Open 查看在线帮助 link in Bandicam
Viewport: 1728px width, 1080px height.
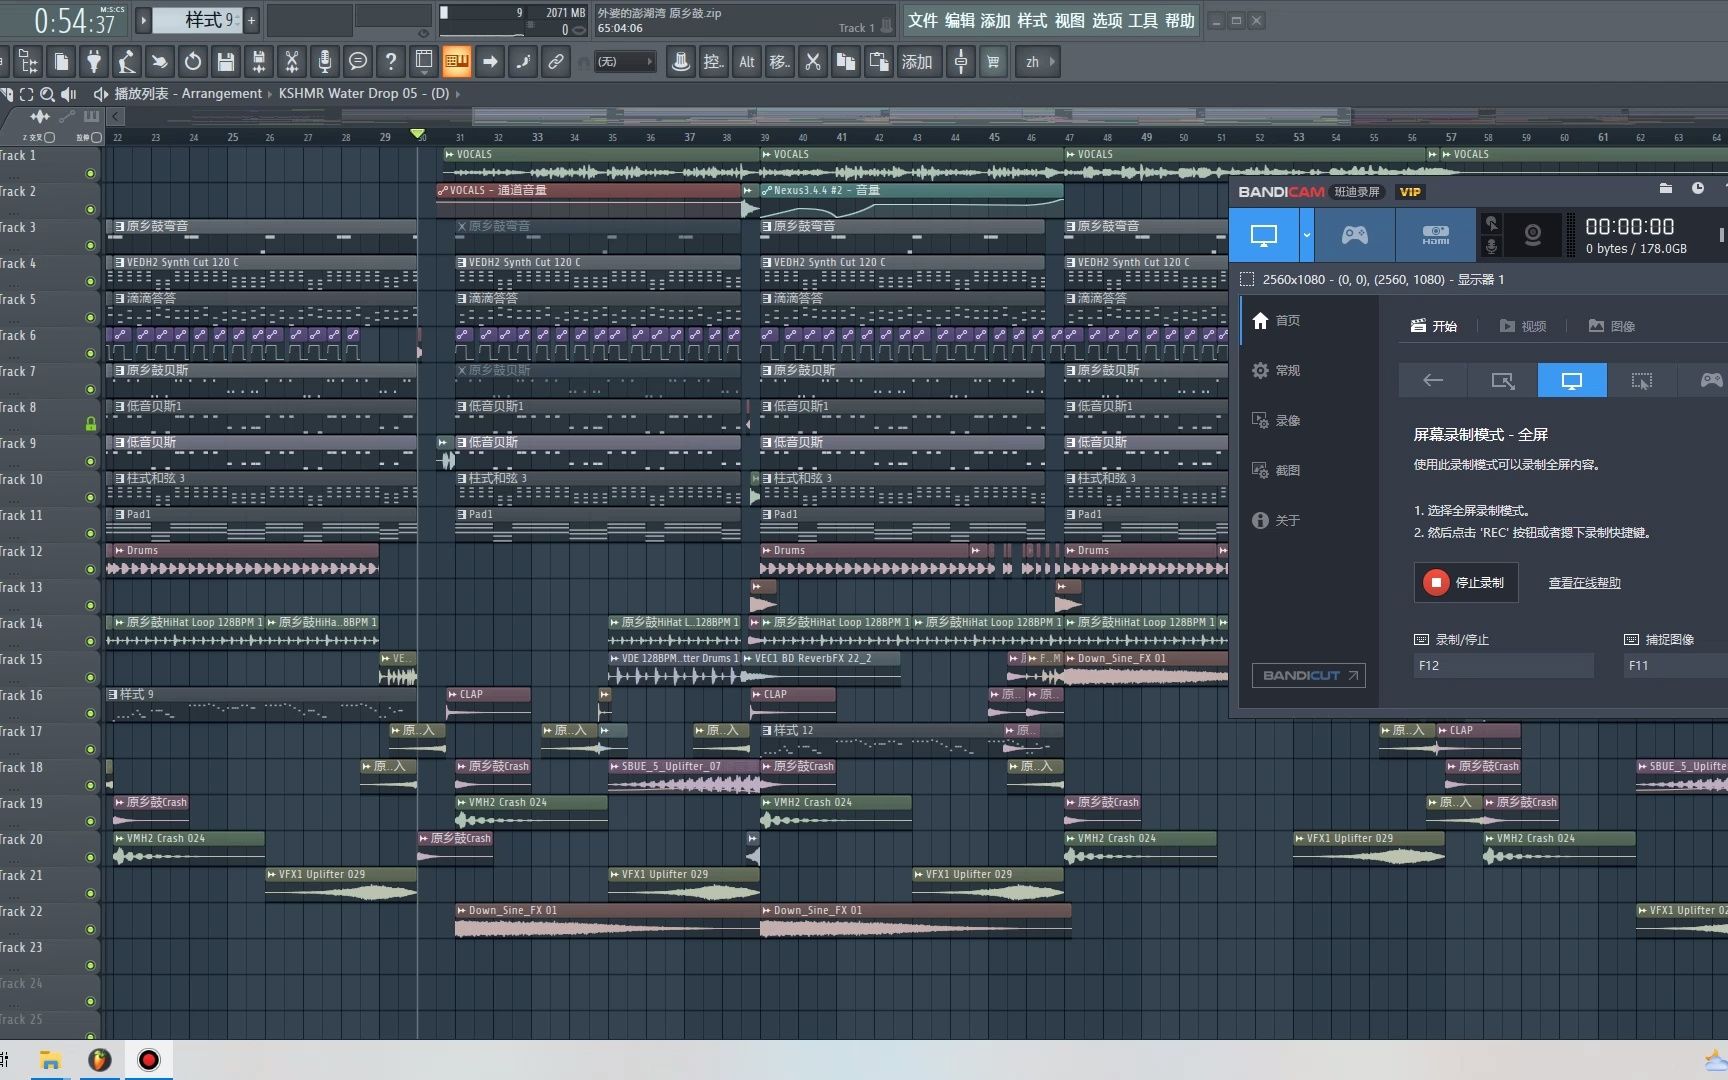[x=1584, y=582]
